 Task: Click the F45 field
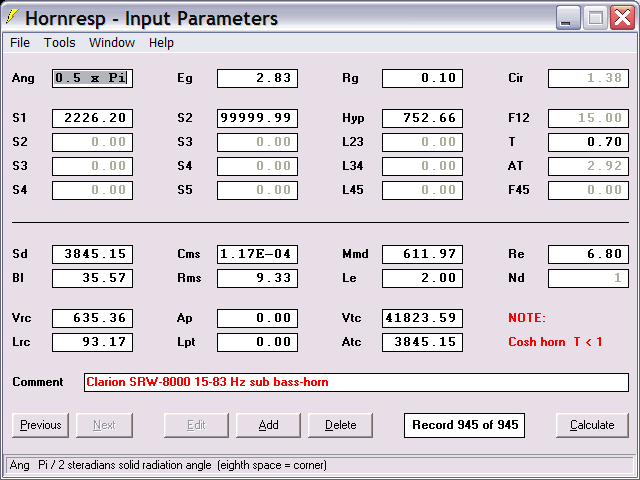588,190
